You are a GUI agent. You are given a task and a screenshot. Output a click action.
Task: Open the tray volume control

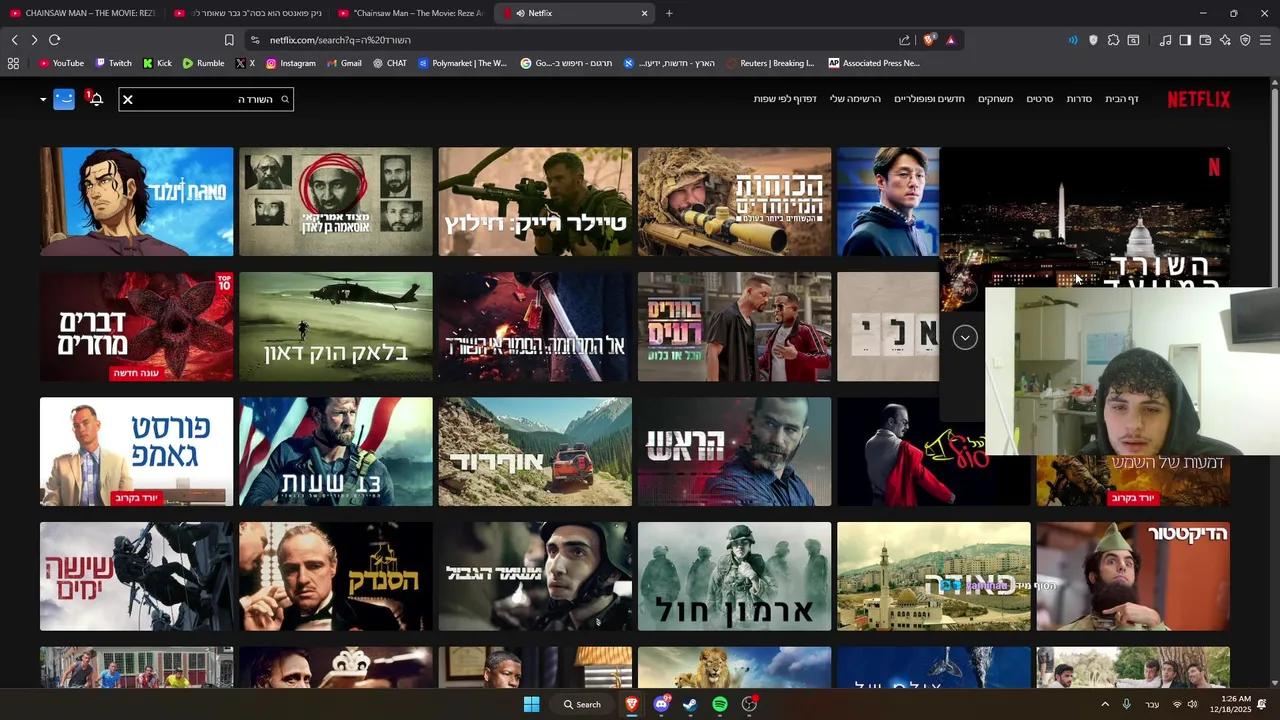(x=1192, y=704)
